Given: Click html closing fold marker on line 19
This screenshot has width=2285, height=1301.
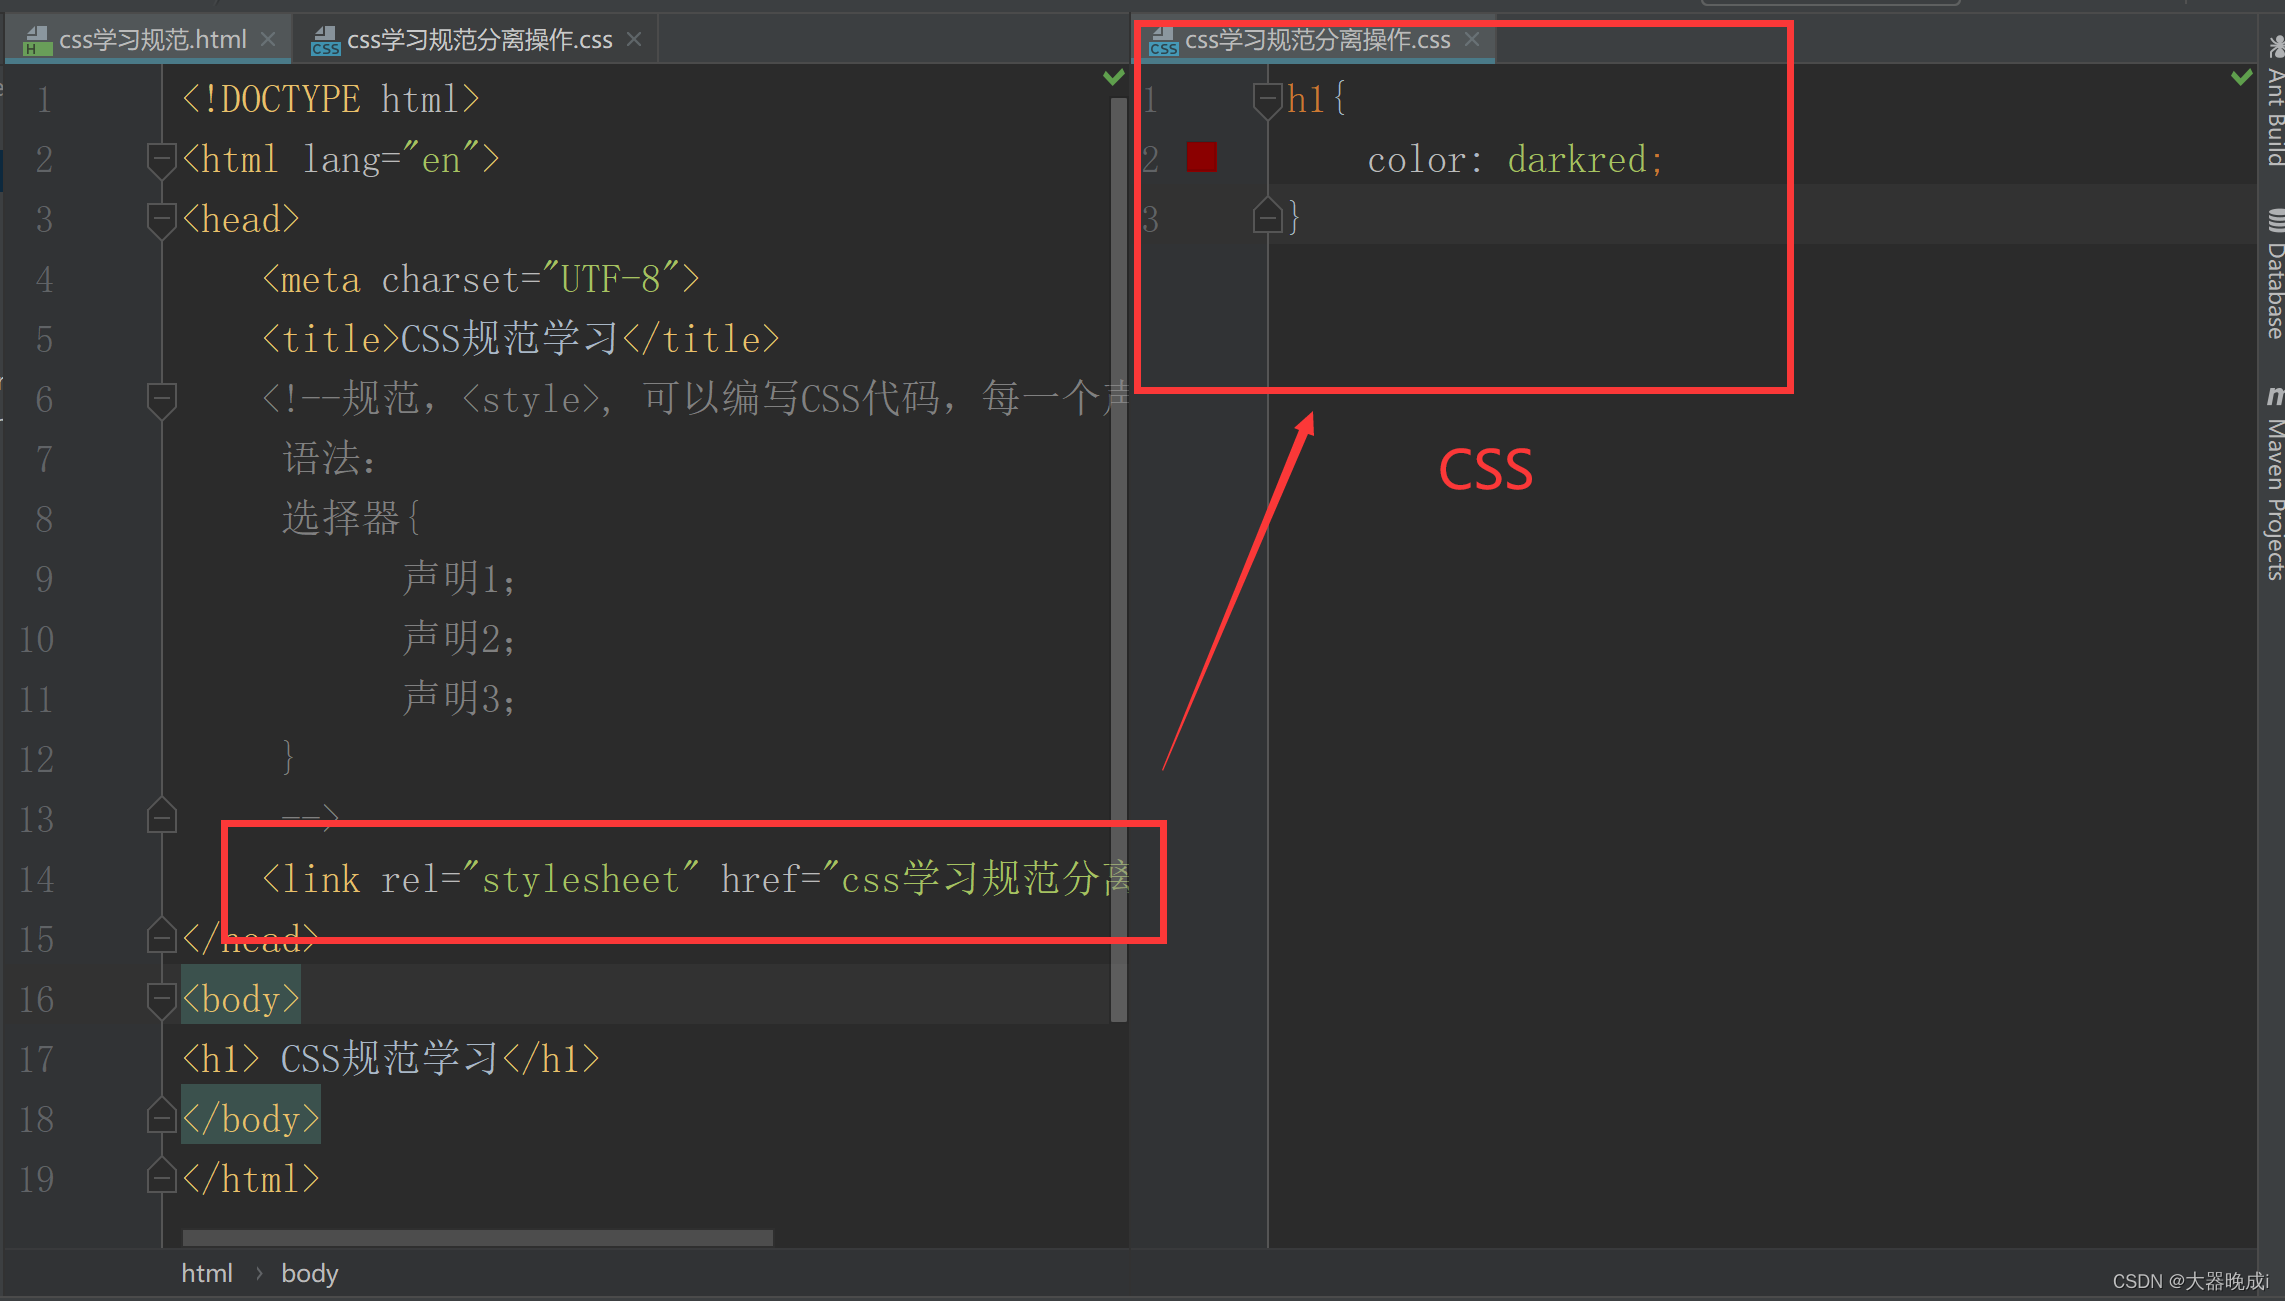Looking at the screenshot, I should pos(161,1176).
